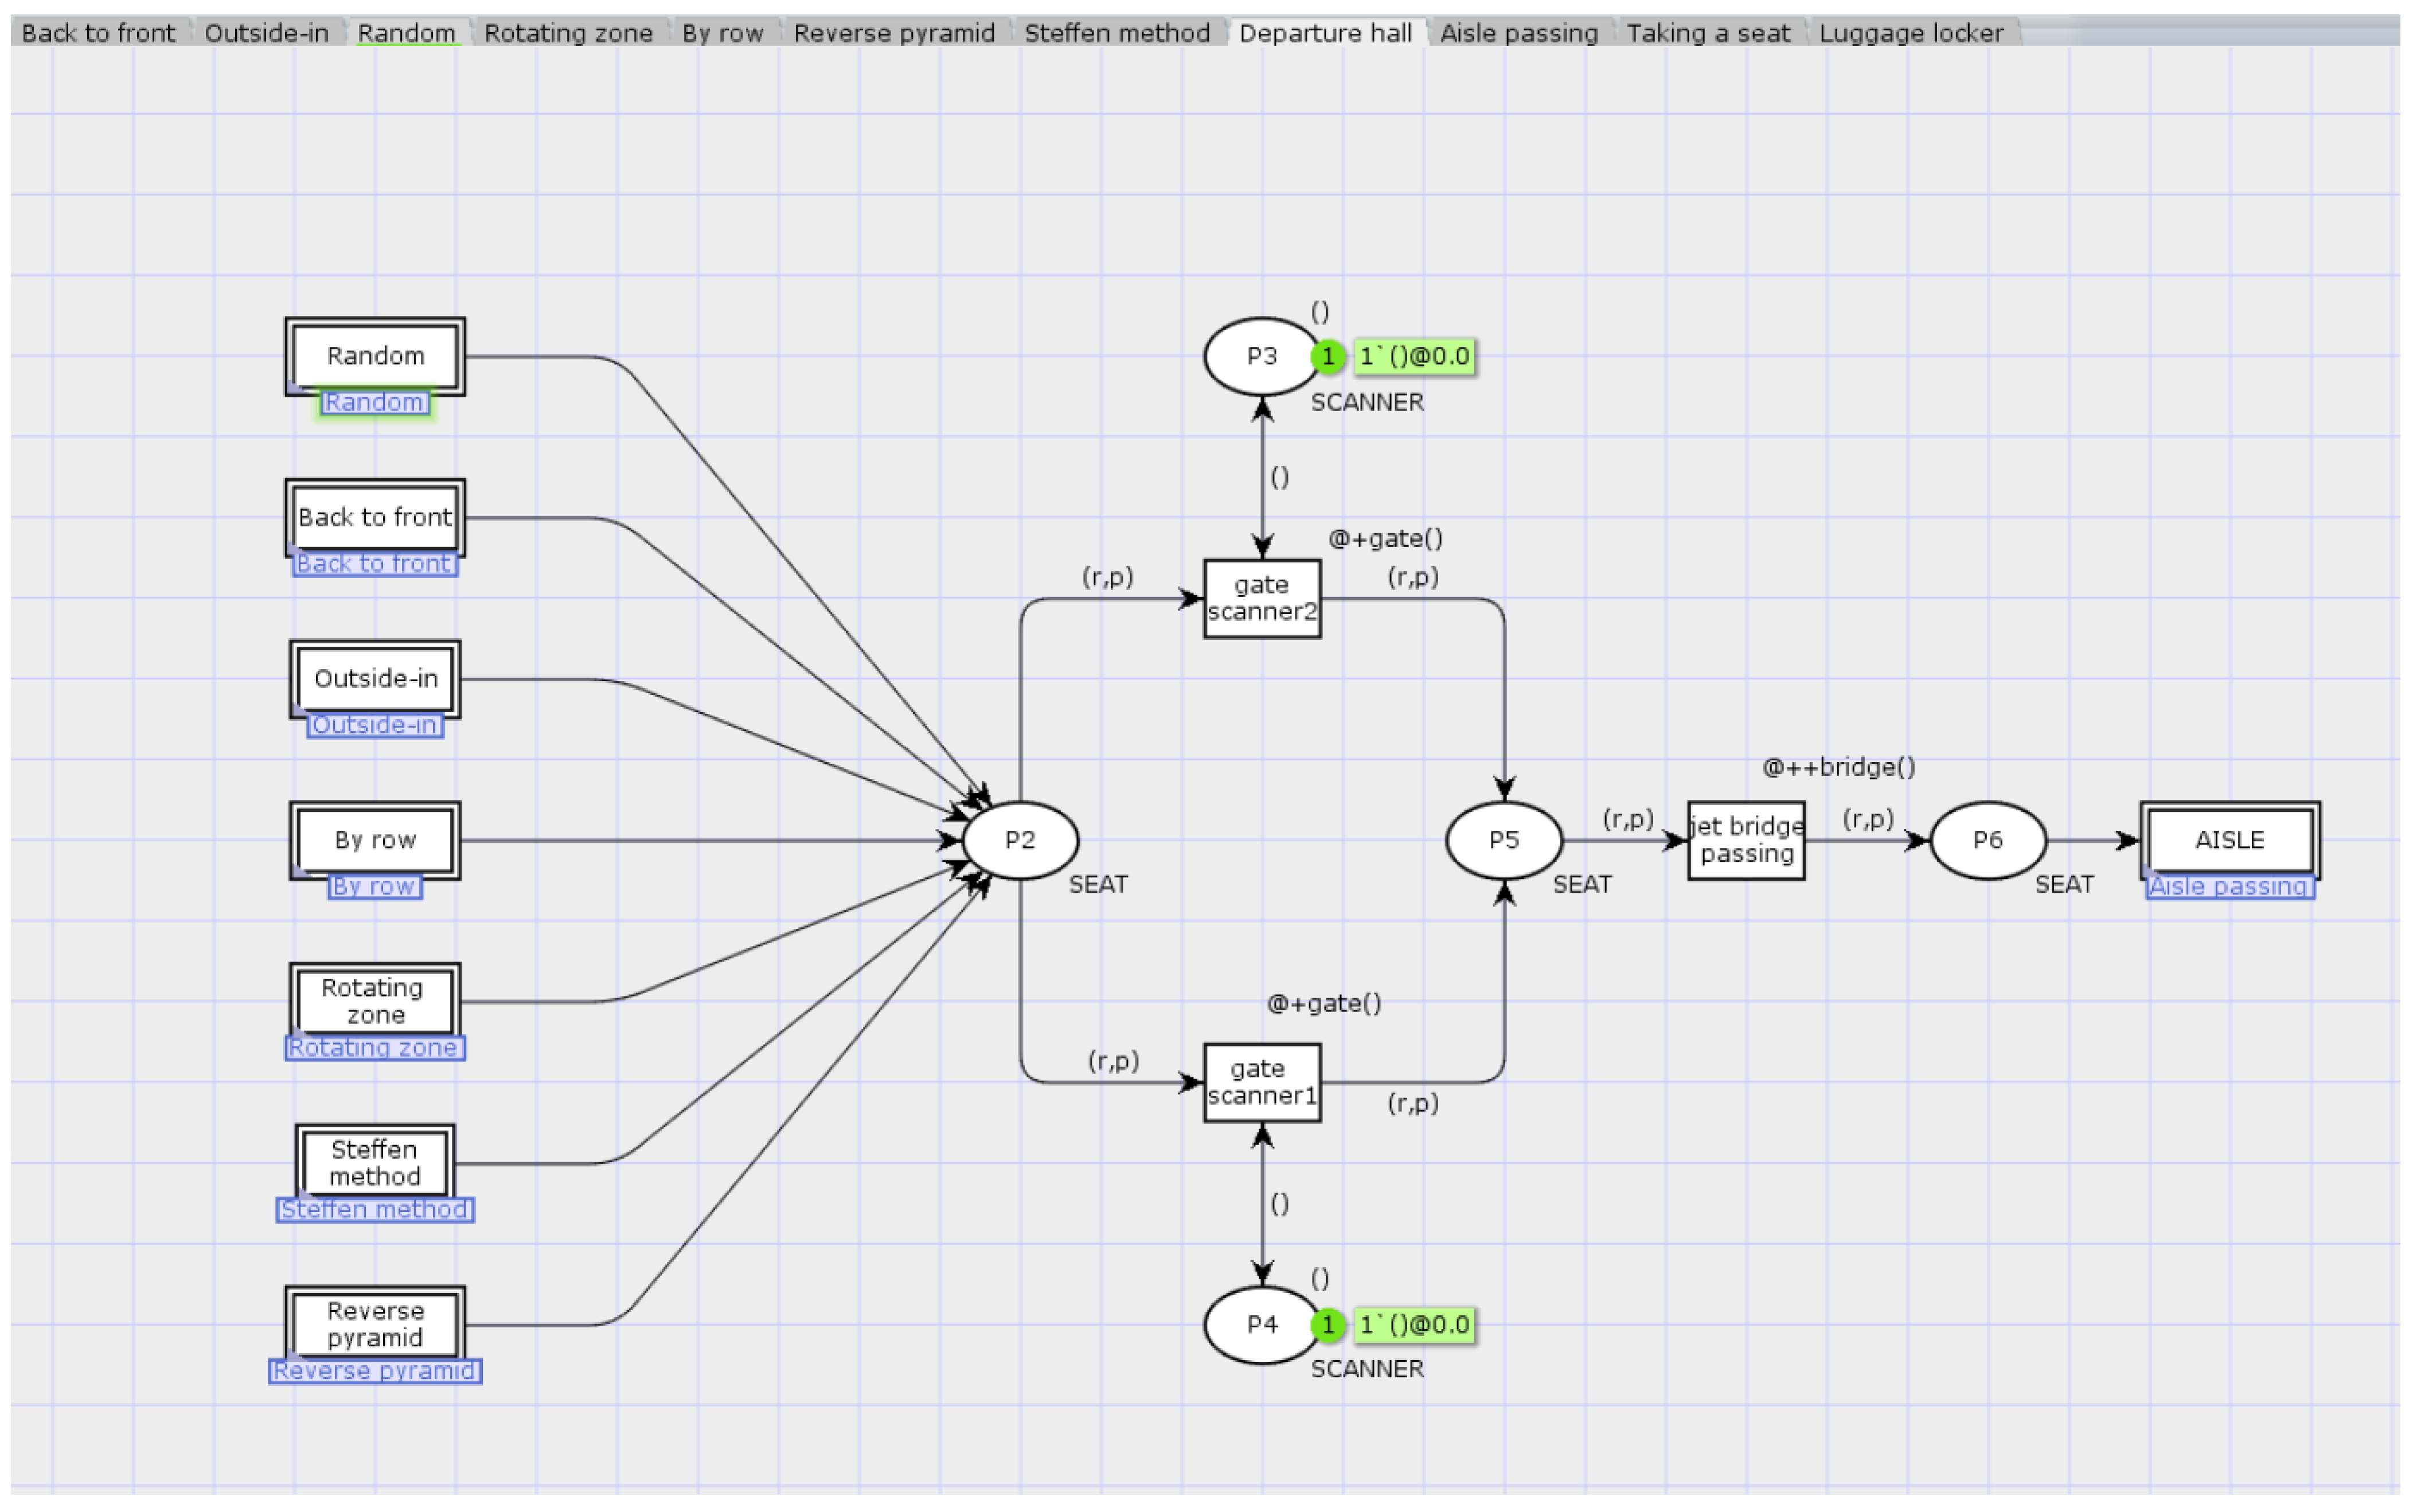
Task: Select the Back to front transition box
Action: [375, 517]
